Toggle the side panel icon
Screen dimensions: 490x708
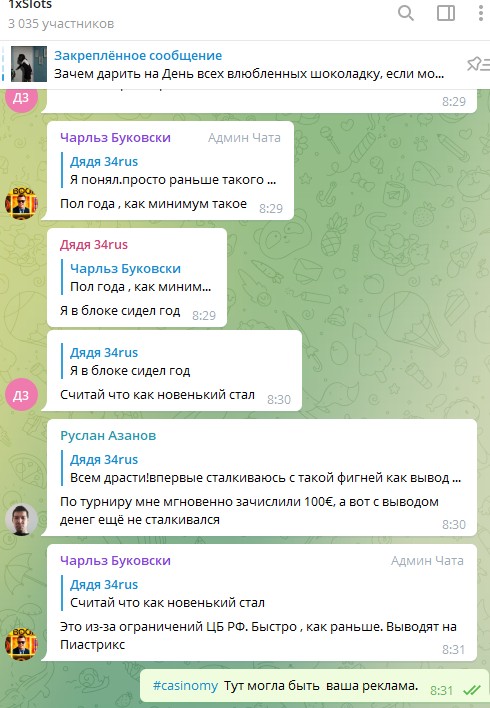coord(446,13)
